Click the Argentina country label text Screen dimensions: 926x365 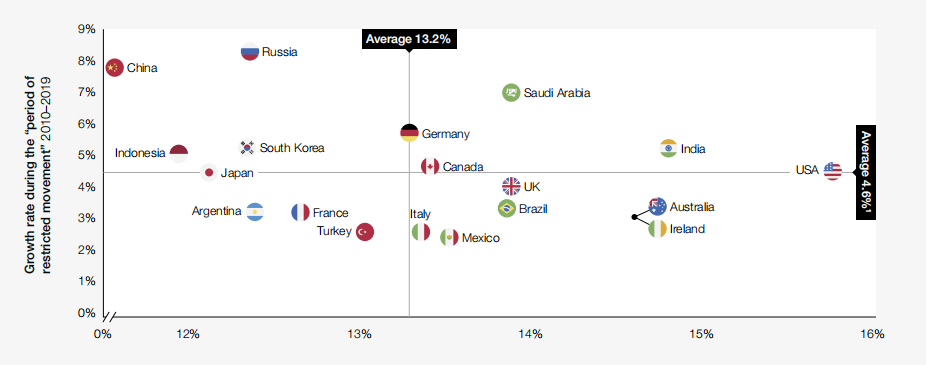click(x=216, y=211)
